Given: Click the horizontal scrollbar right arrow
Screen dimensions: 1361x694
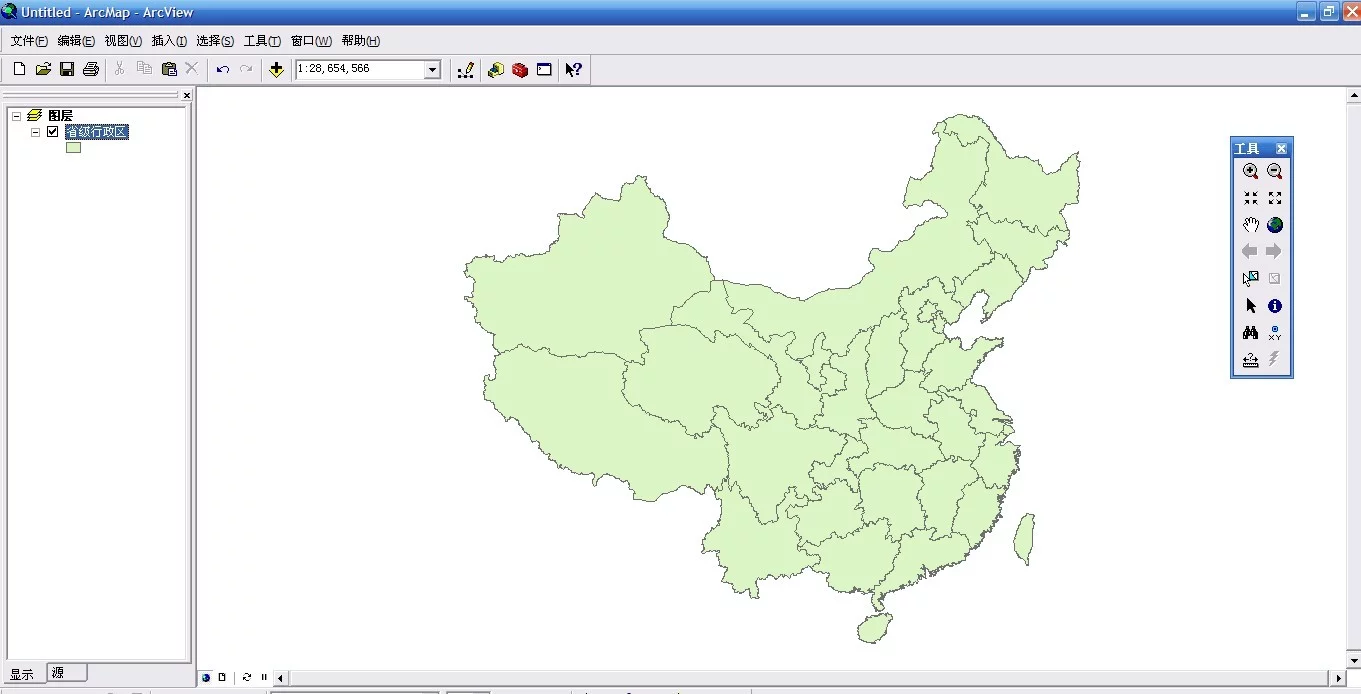Looking at the screenshot, I should (1339, 678).
